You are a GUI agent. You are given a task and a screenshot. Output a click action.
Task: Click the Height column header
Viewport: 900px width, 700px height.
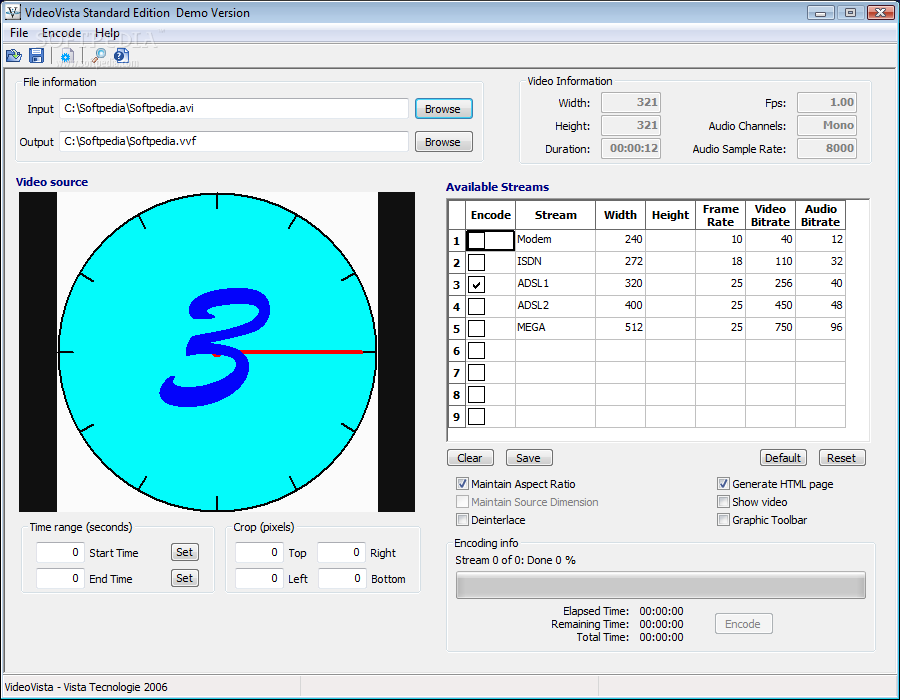tap(670, 215)
